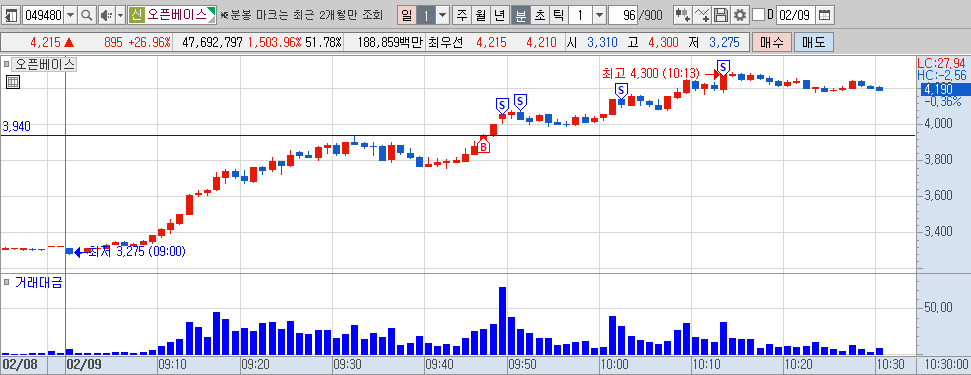Click the 매도 sell button
Image resolution: width=971 pixels, height=375 pixels.
(x=814, y=43)
